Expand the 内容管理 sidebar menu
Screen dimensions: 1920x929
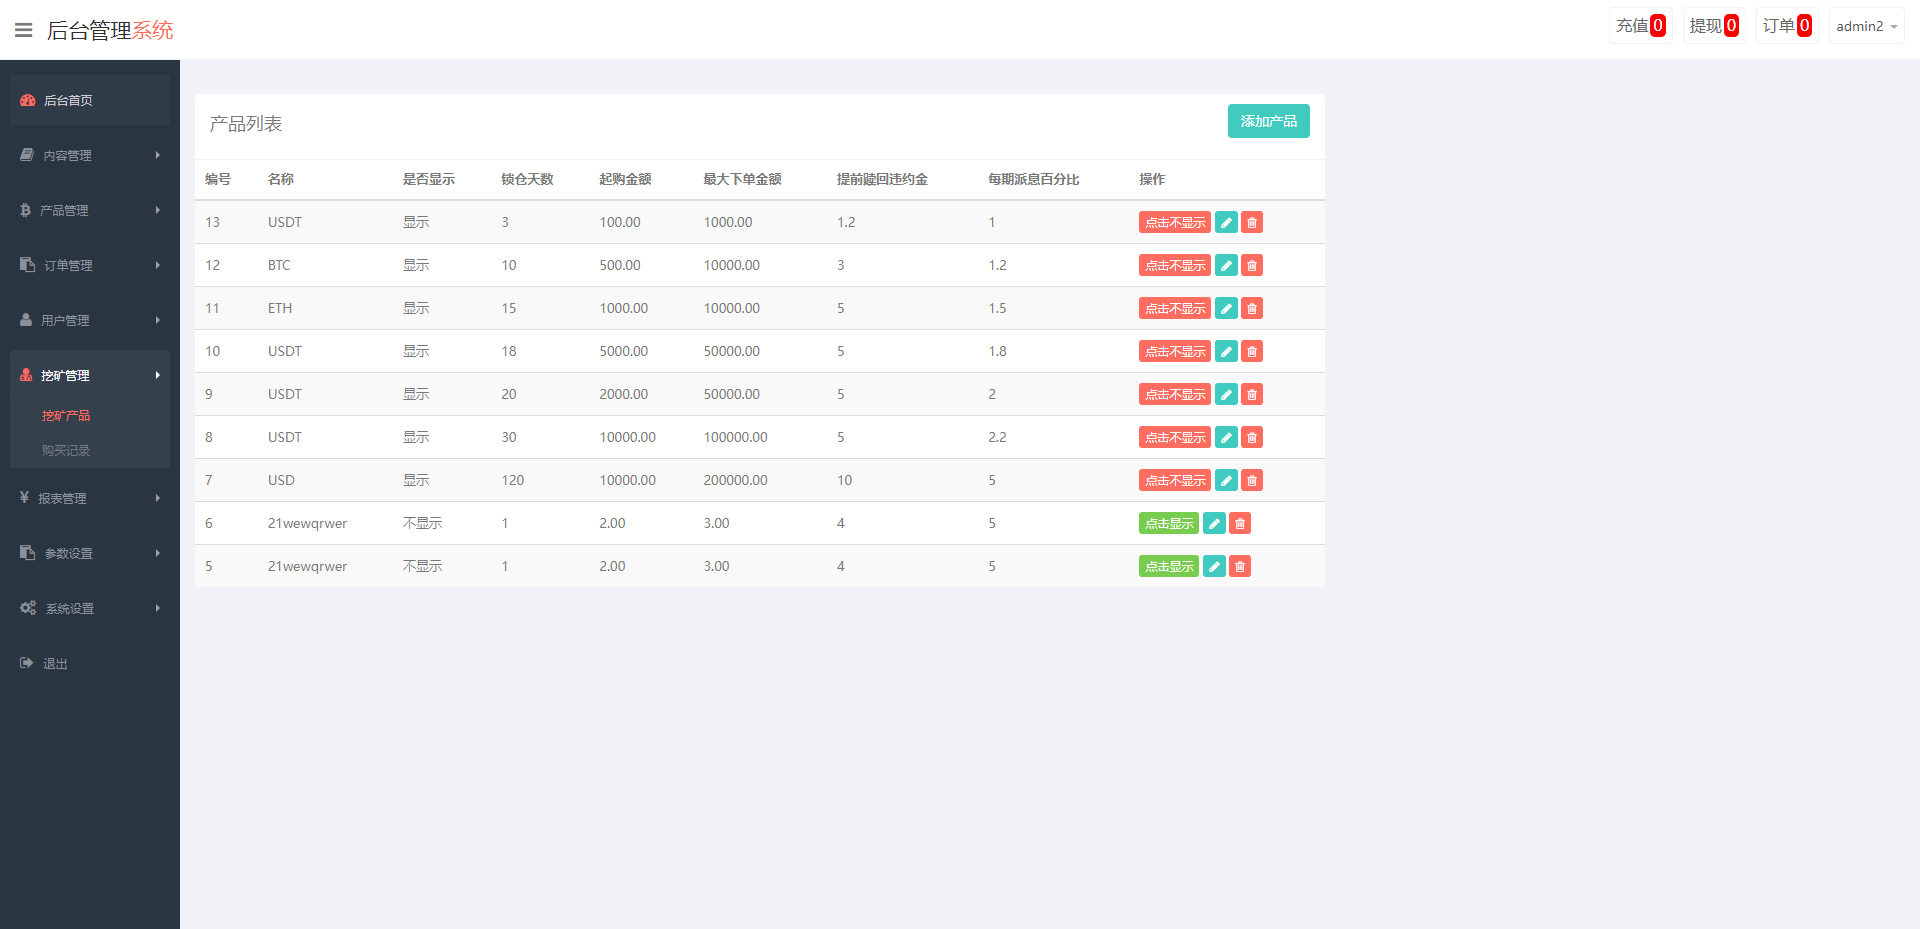coord(89,155)
